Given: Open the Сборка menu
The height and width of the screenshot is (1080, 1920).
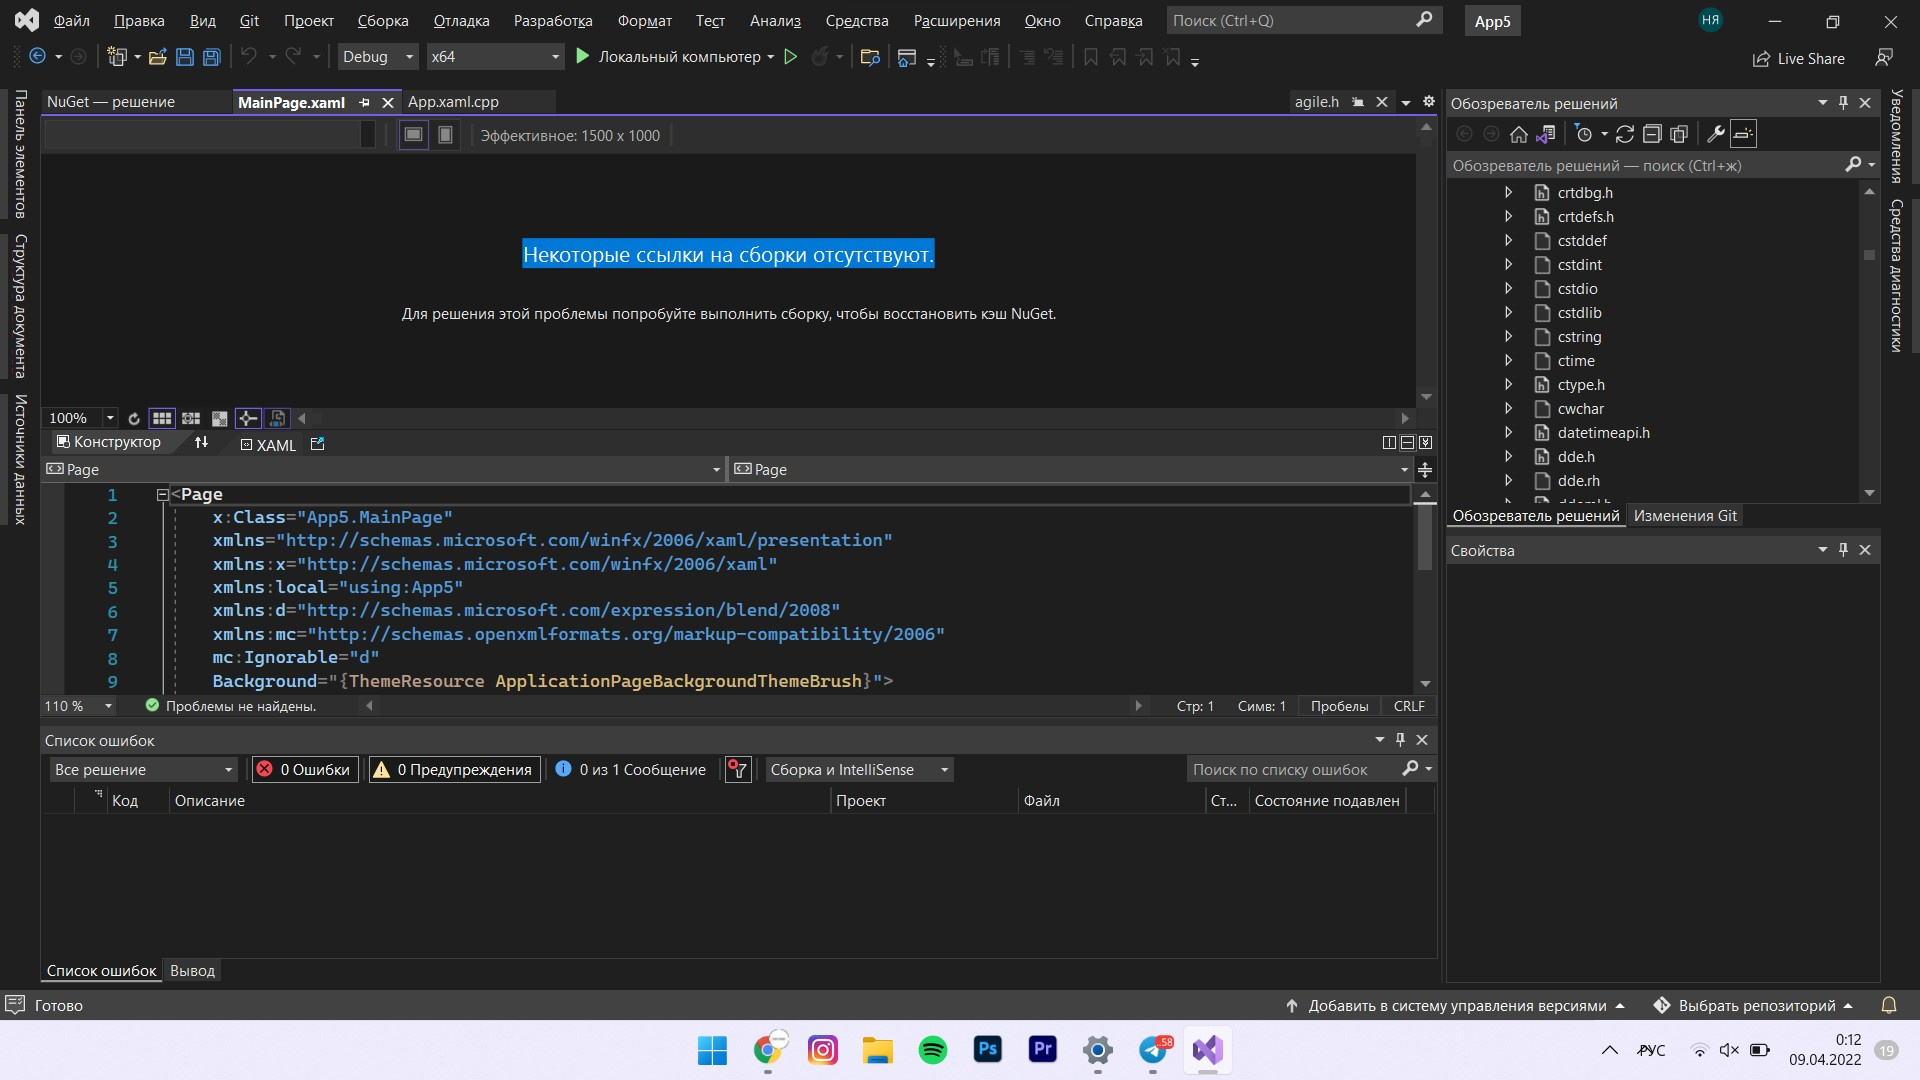Looking at the screenshot, I should [383, 21].
